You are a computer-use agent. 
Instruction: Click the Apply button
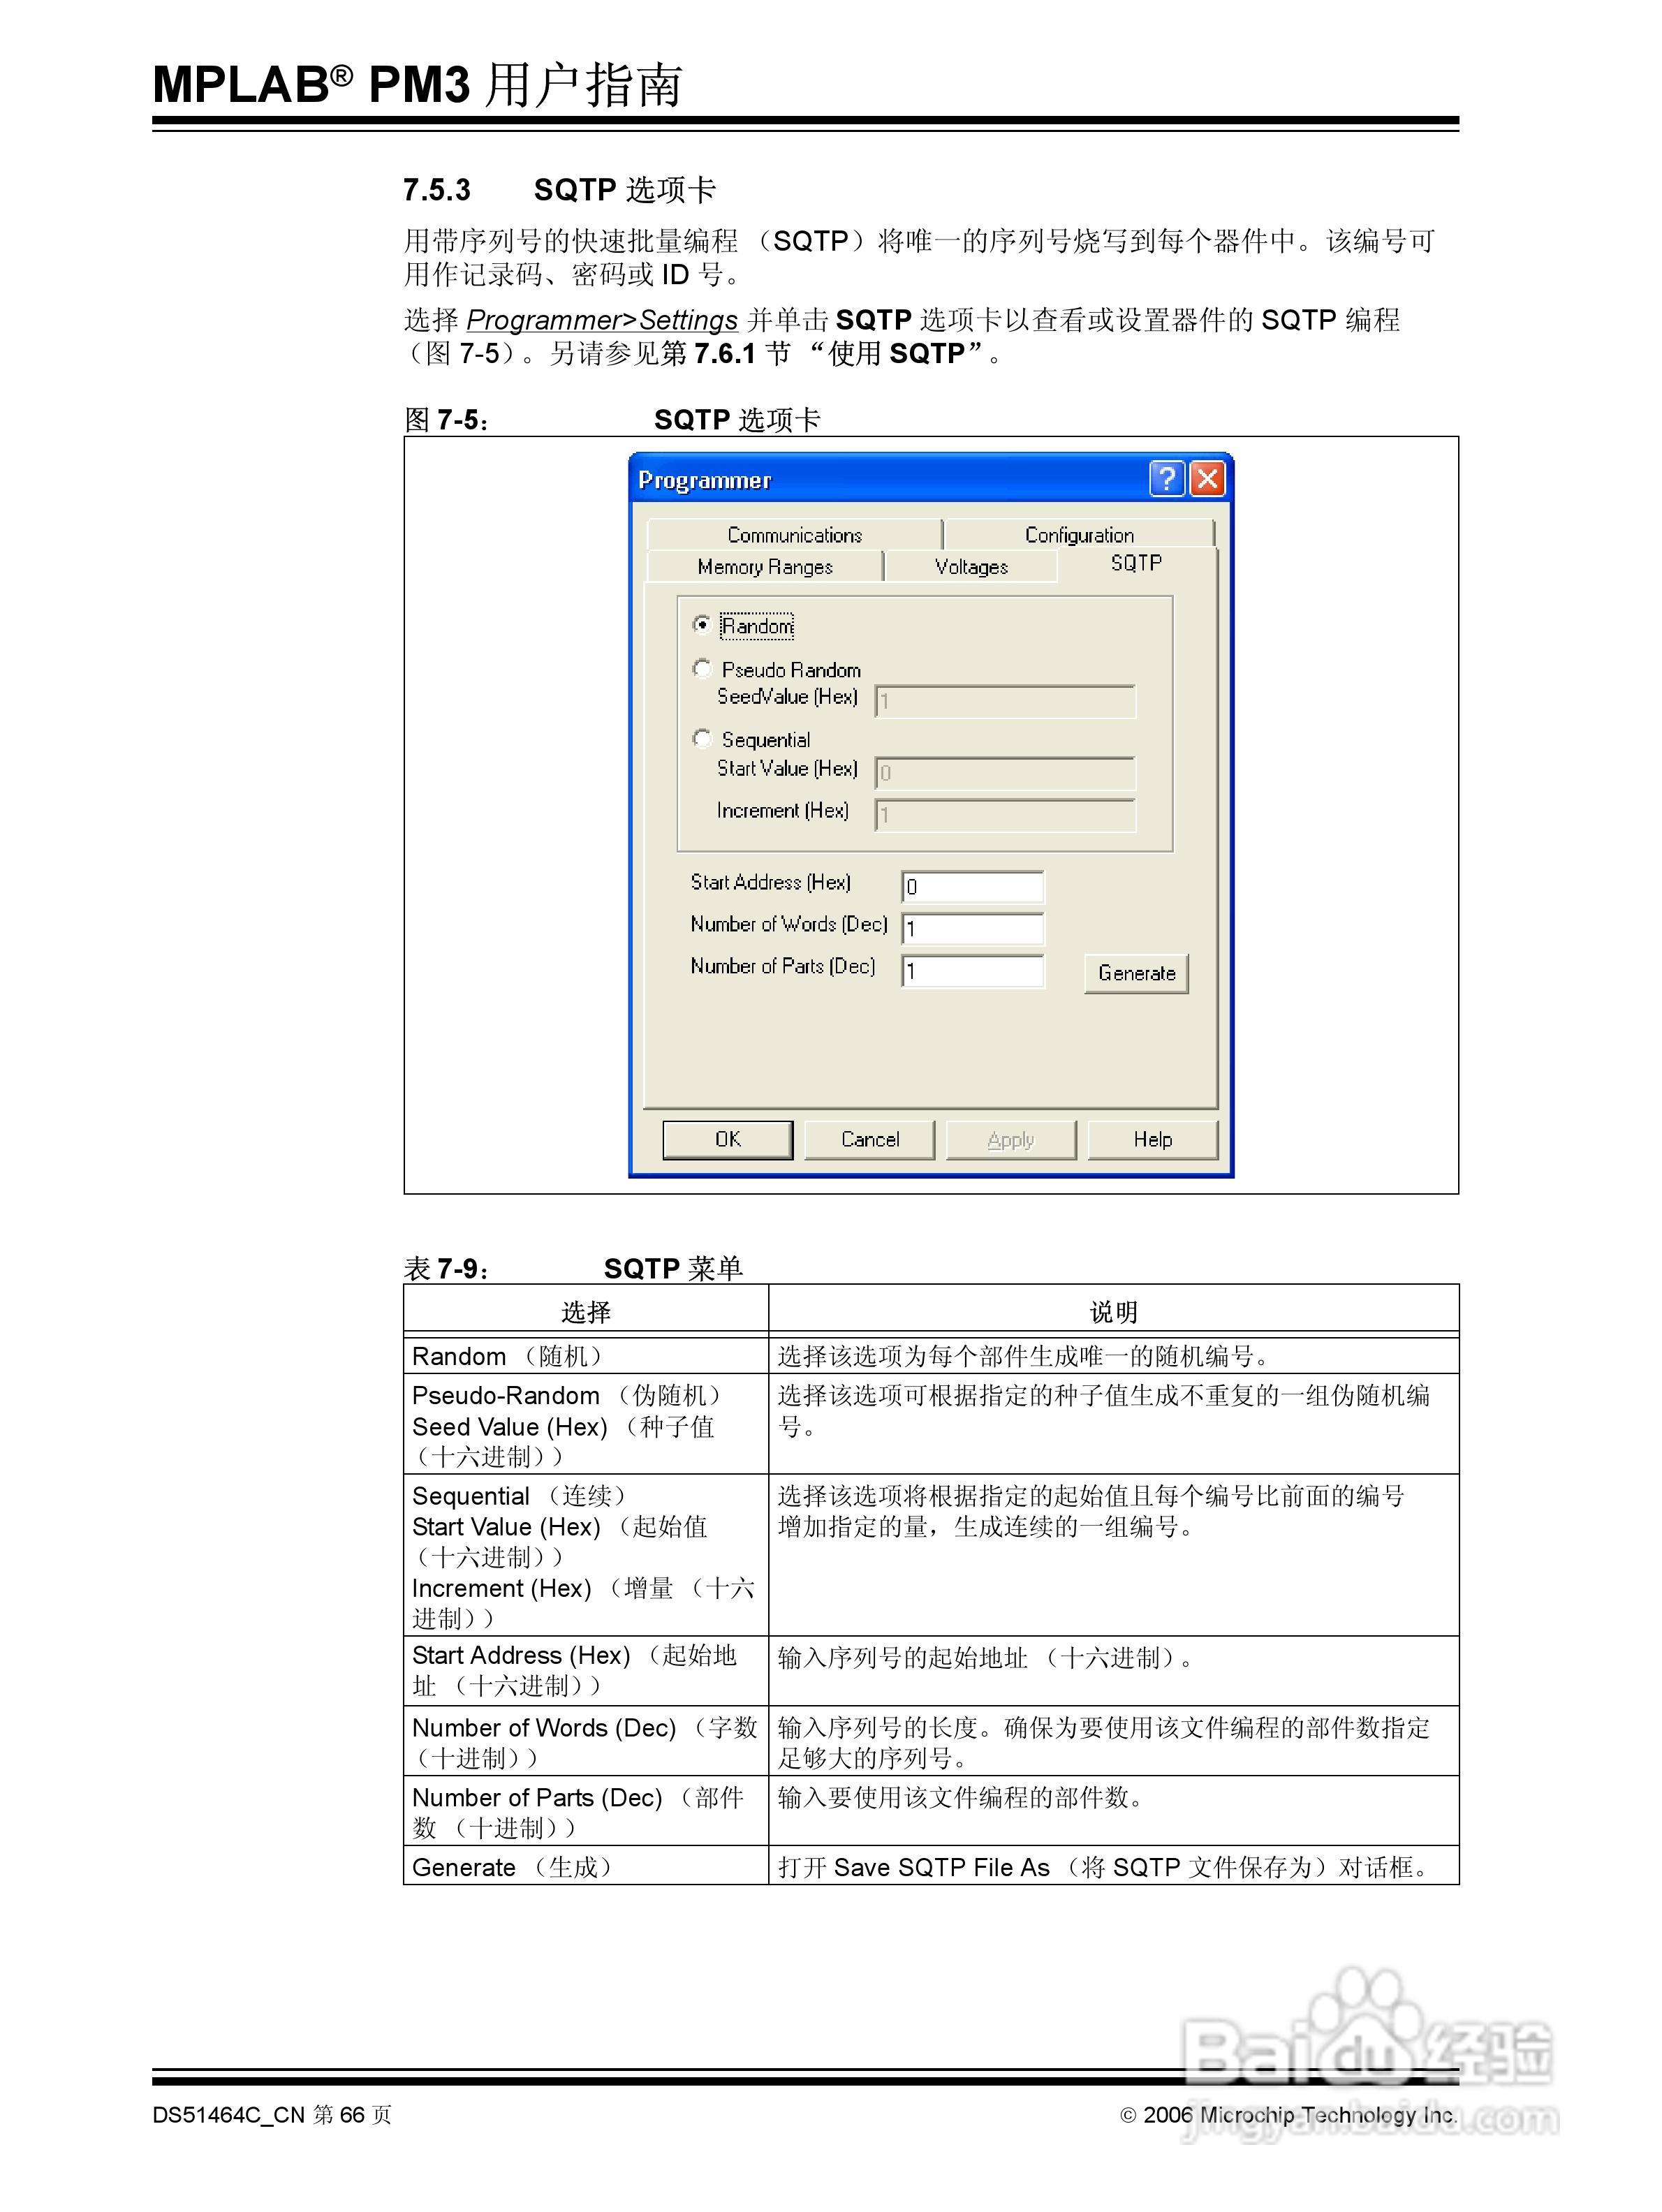[x=1010, y=1139]
